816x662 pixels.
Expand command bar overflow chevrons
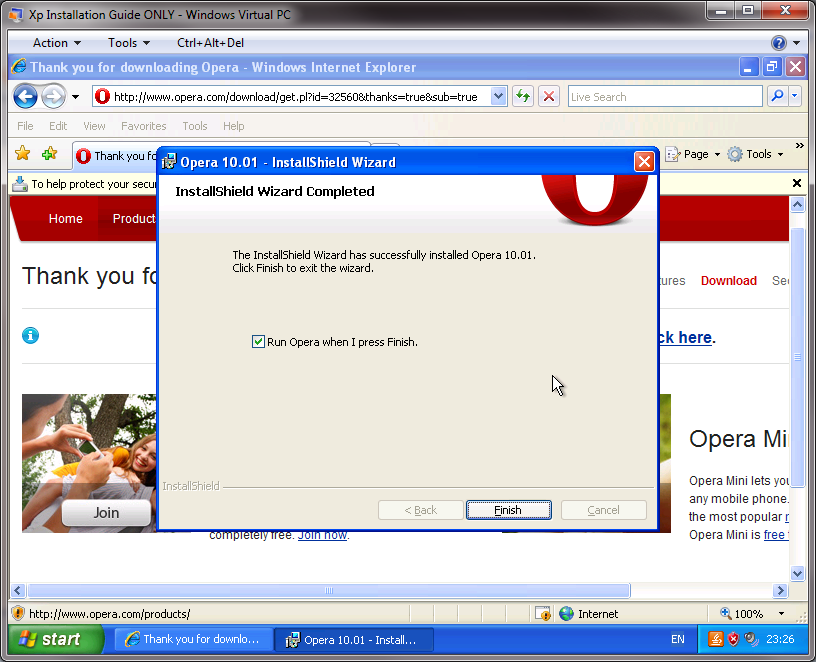click(x=800, y=146)
